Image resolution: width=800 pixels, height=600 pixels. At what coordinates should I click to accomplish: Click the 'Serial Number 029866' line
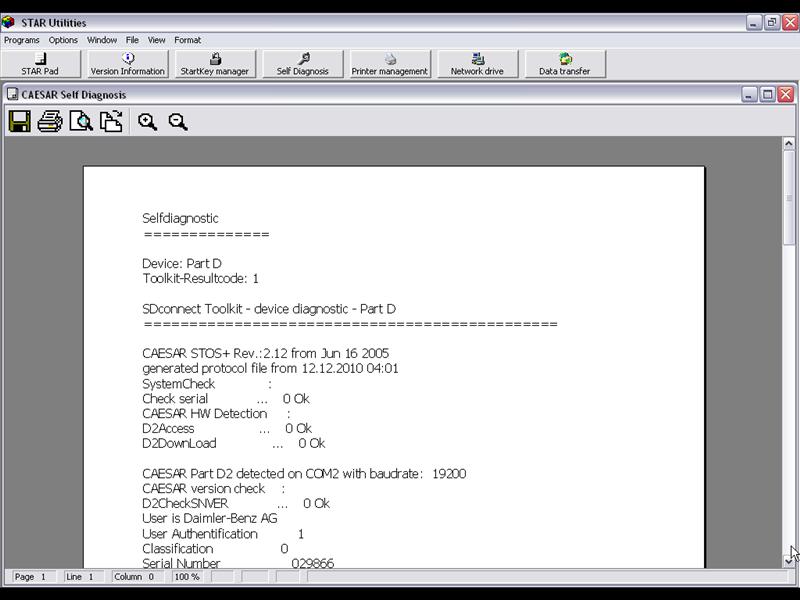[x=238, y=563]
